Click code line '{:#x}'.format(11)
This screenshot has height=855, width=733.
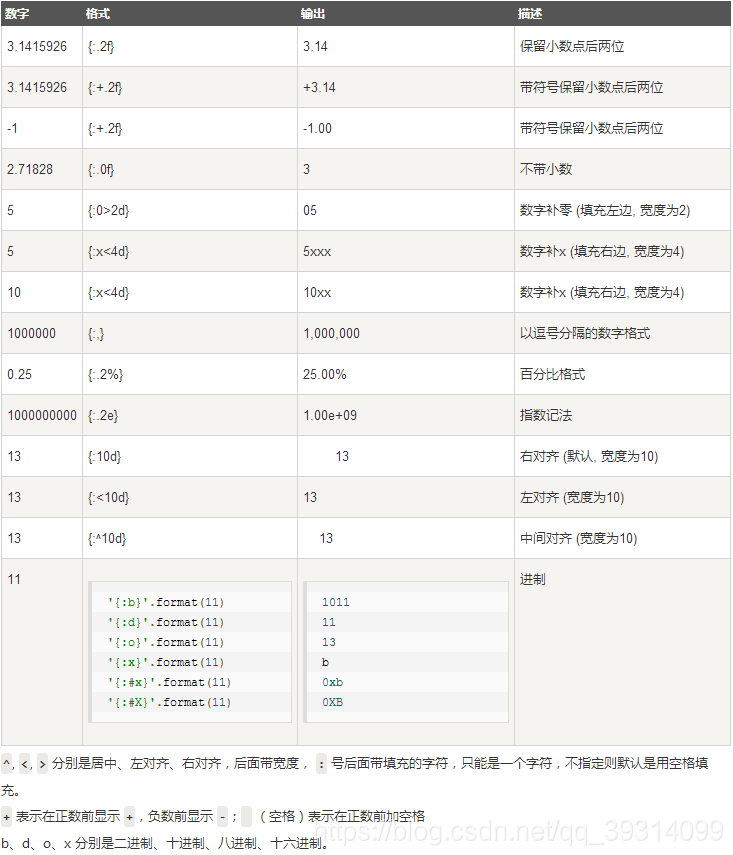pos(169,682)
